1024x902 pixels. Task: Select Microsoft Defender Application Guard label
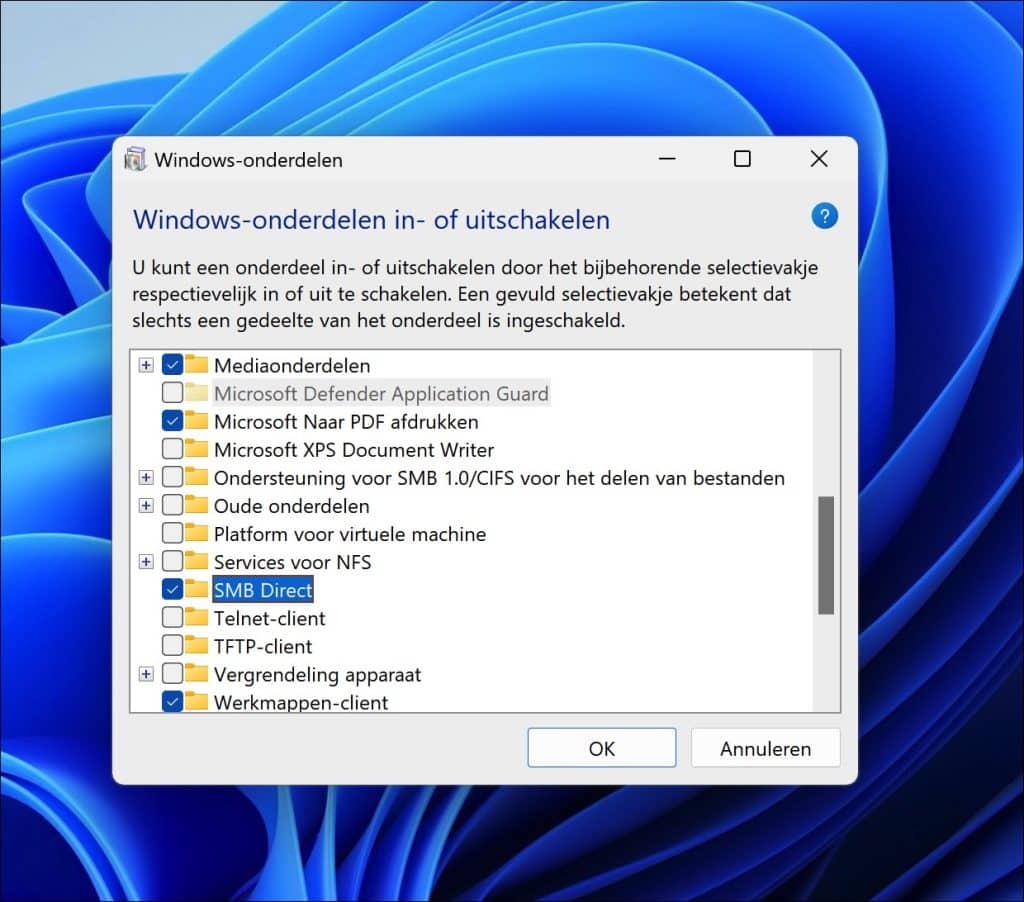coord(381,393)
